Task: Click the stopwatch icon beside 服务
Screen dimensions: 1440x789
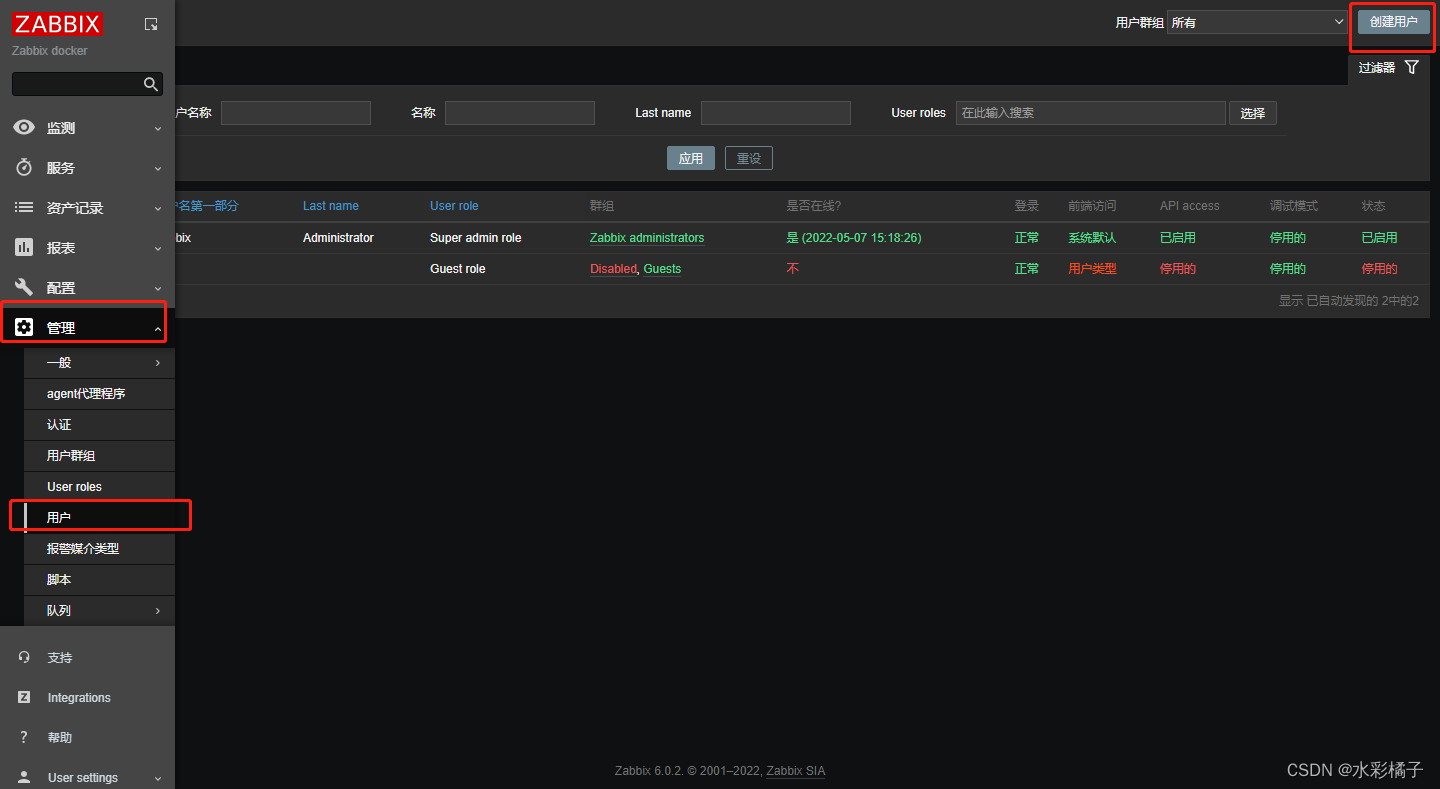Action: 24,167
